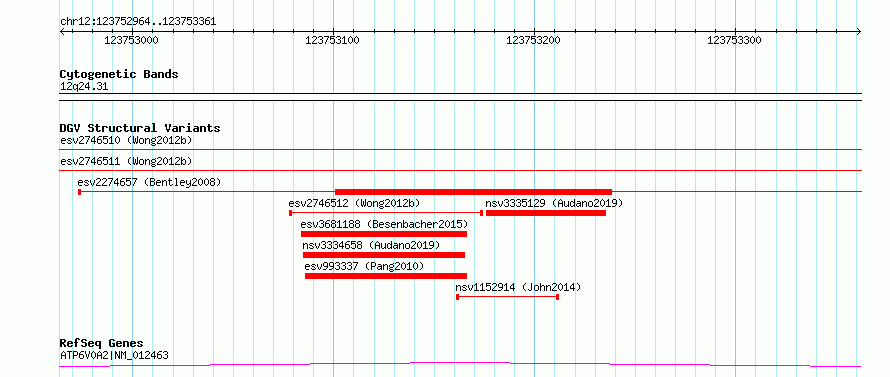Click the thick red esv2274657 bar
Screen dimensions: 890x377
pos(473,192)
